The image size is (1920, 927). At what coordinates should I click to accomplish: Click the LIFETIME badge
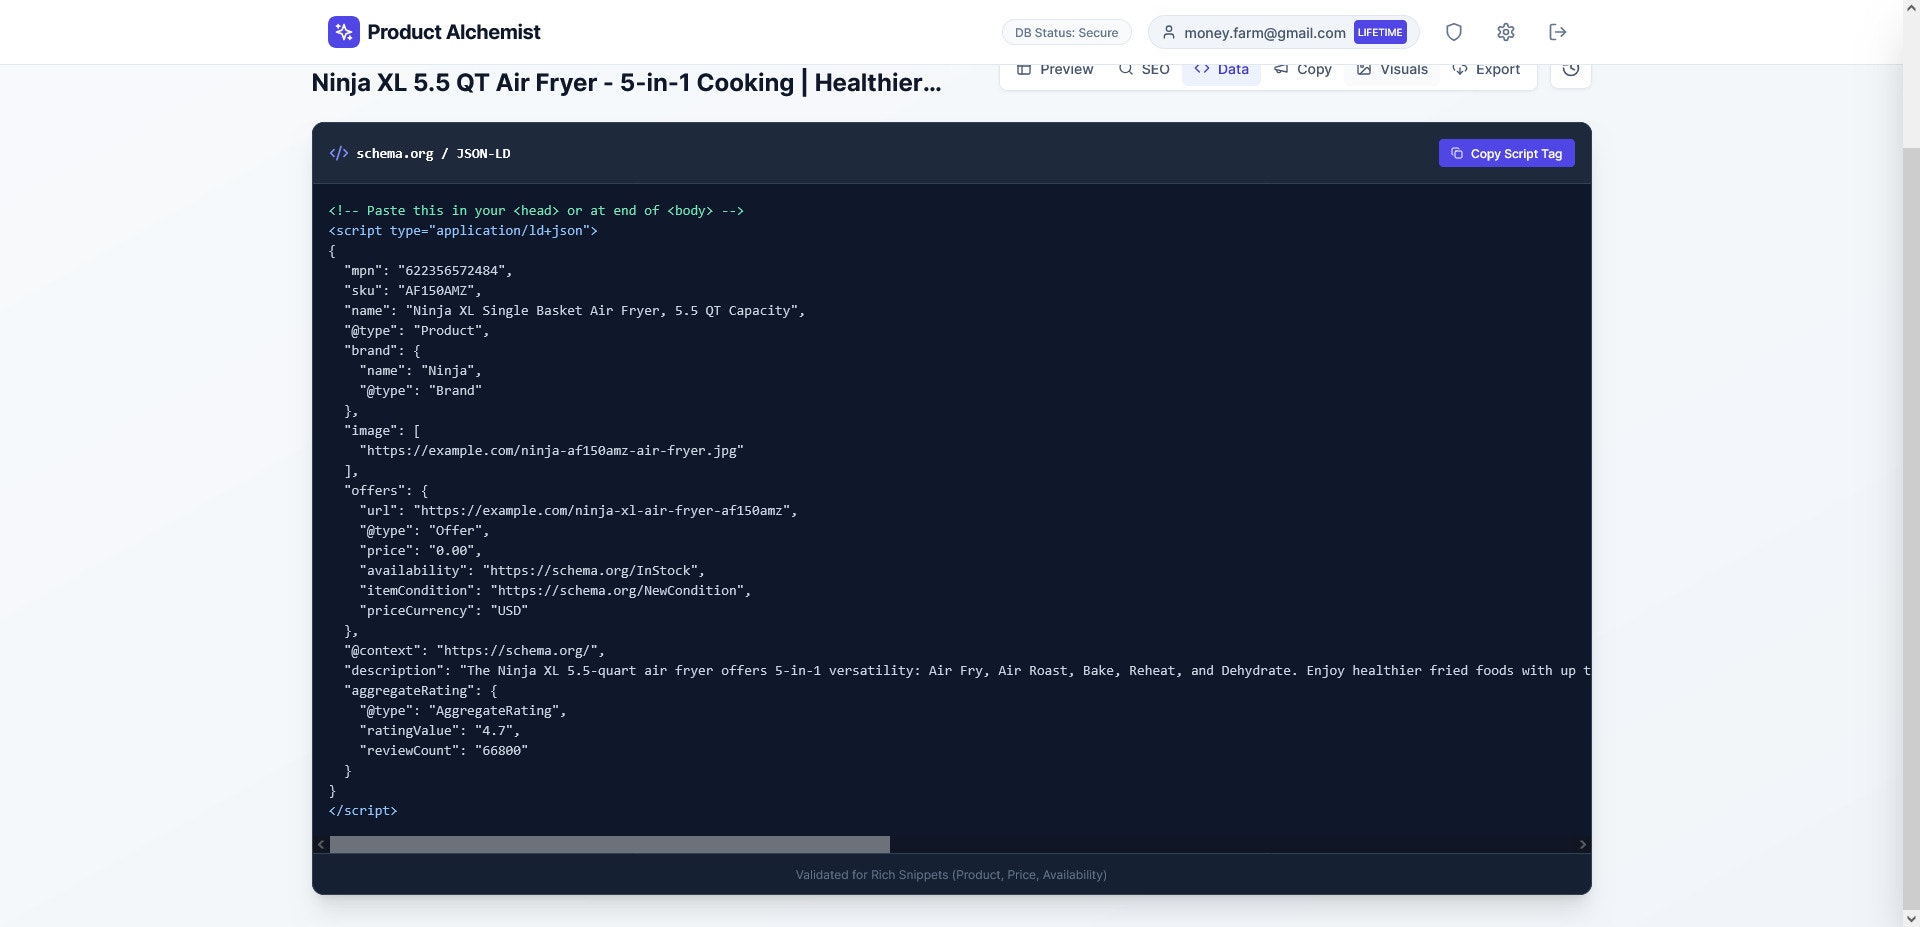click(x=1379, y=31)
